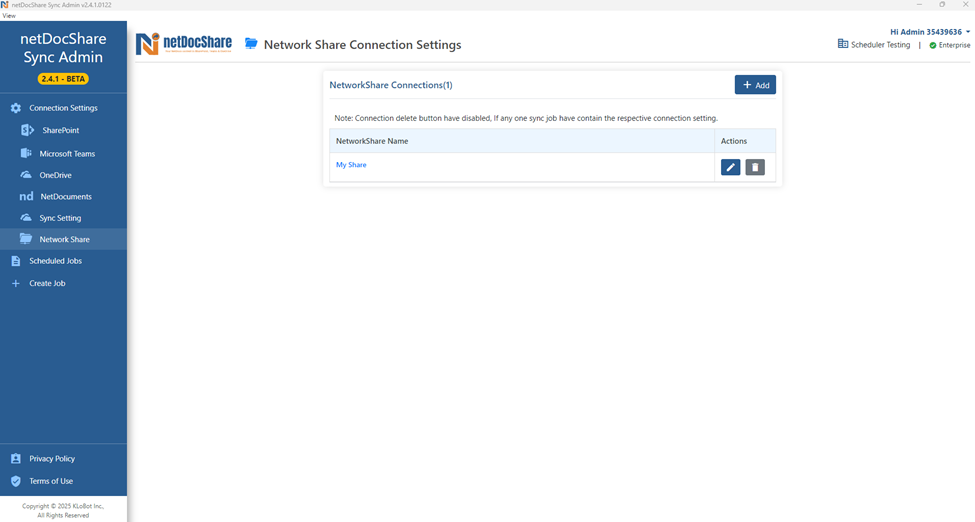
Task: Click the Connection Settings gear icon
Action: (x=16, y=108)
